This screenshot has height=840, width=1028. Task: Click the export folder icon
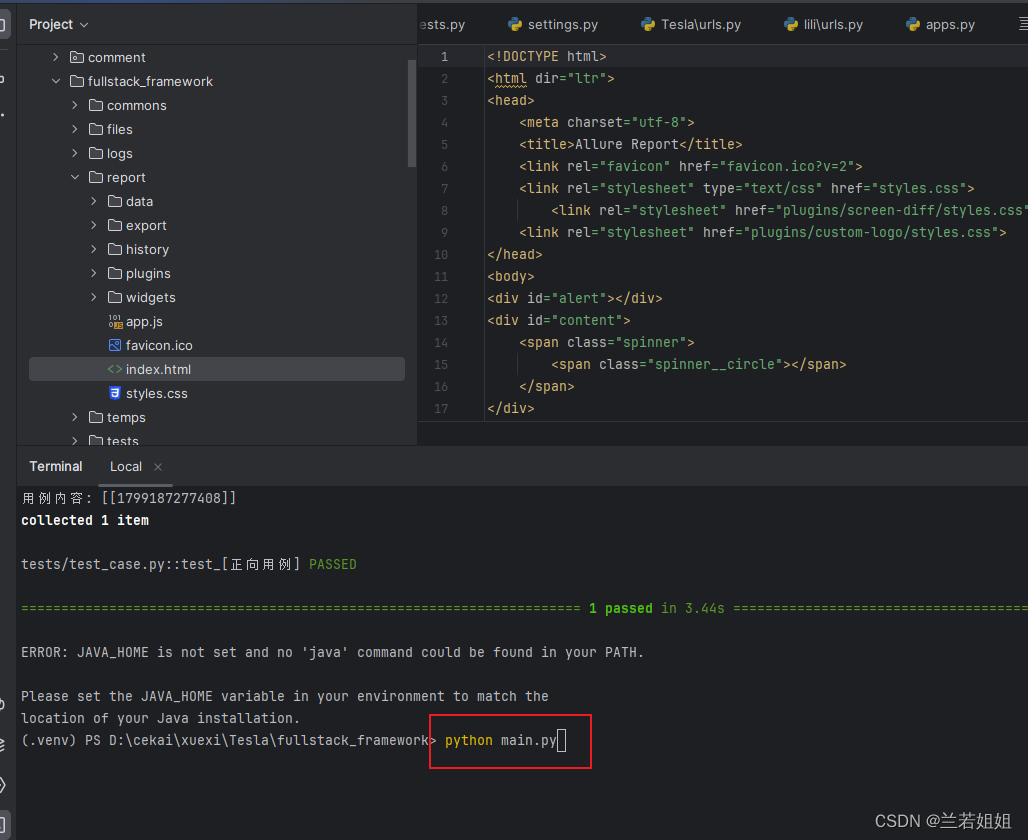tap(115, 225)
